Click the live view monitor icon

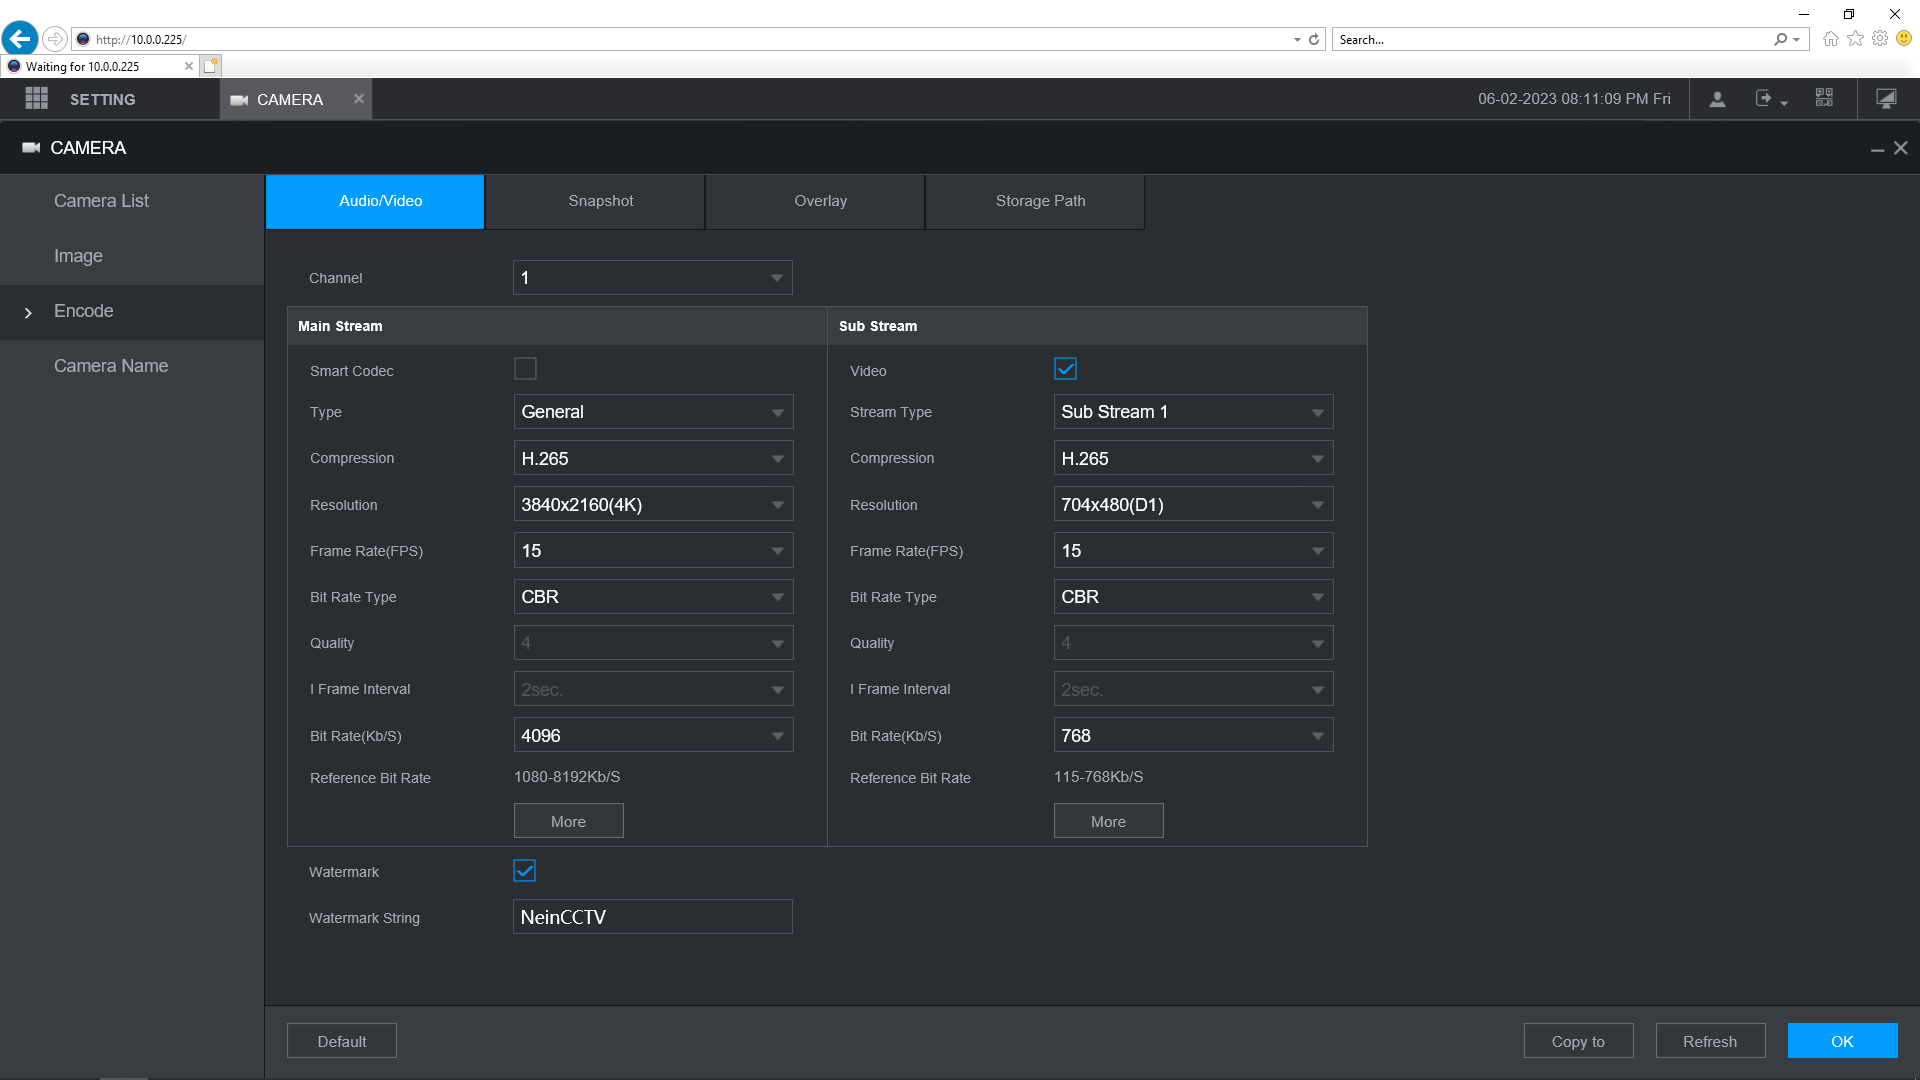[1886, 98]
